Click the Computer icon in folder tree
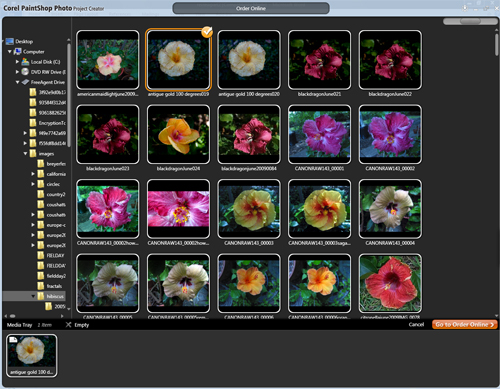This screenshot has height=389, width=500. pos(18,52)
